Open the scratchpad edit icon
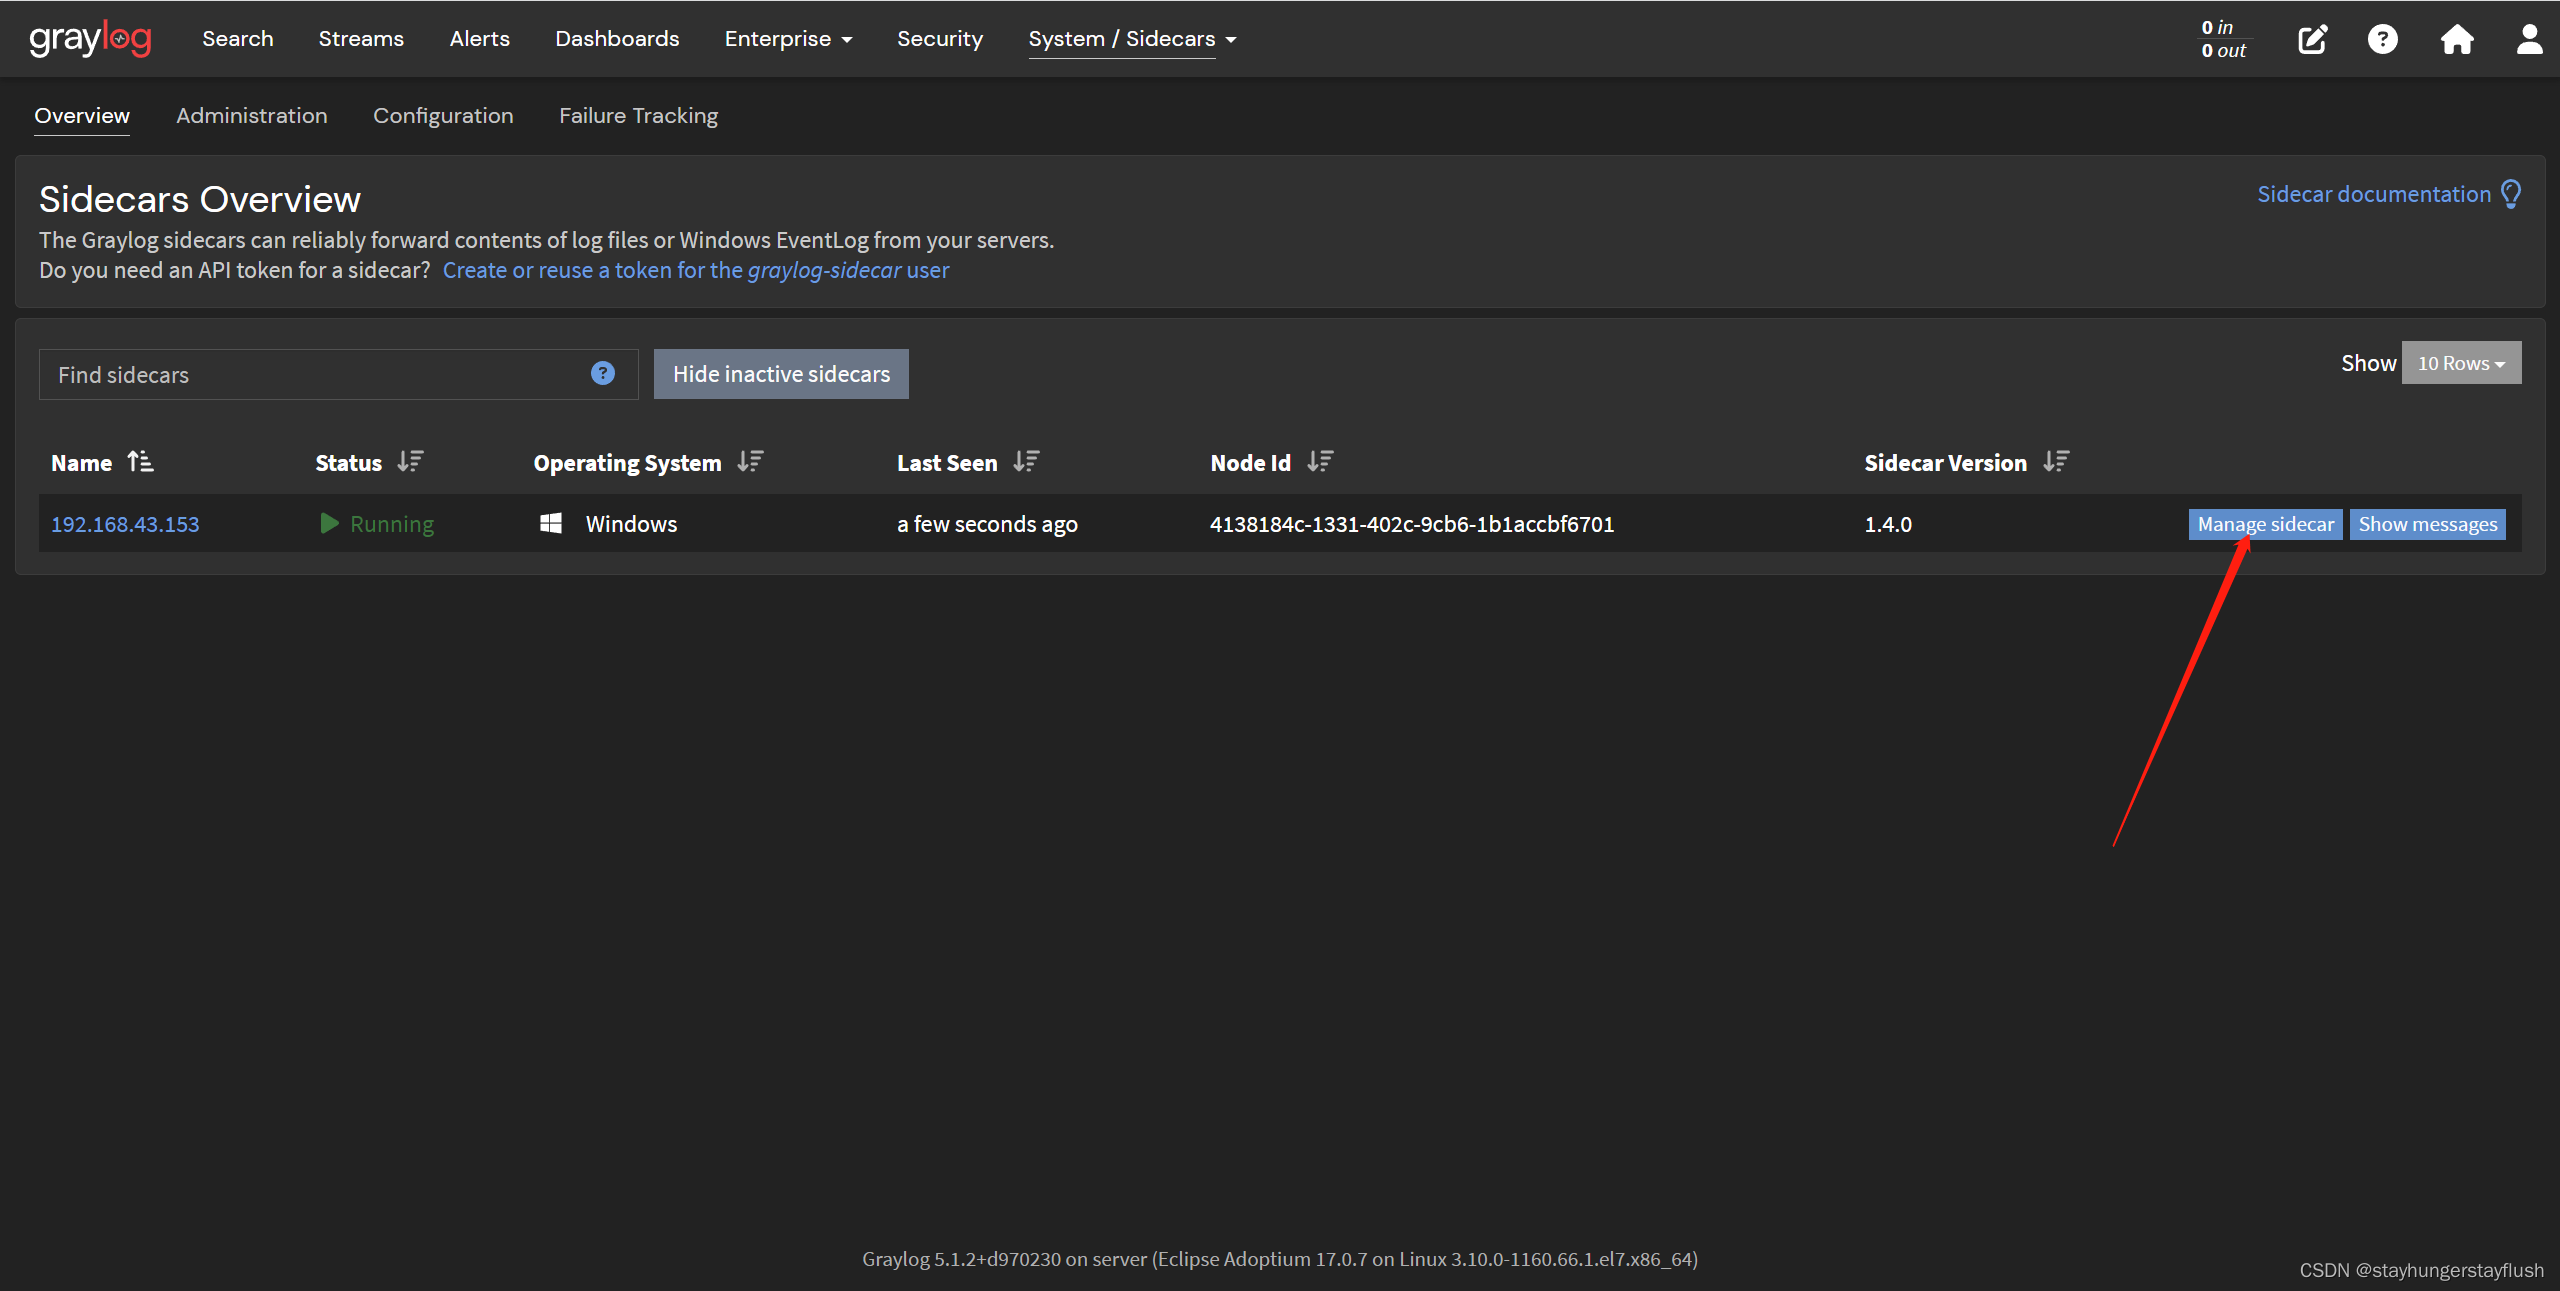2560x1291 pixels. 2312,40
